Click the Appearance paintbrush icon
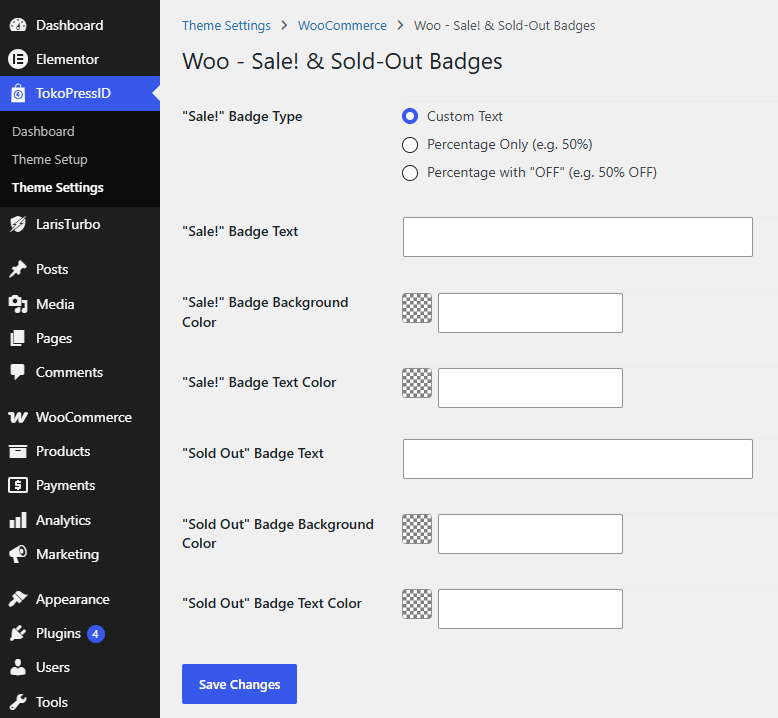778x718 pixels. point(18,599)
